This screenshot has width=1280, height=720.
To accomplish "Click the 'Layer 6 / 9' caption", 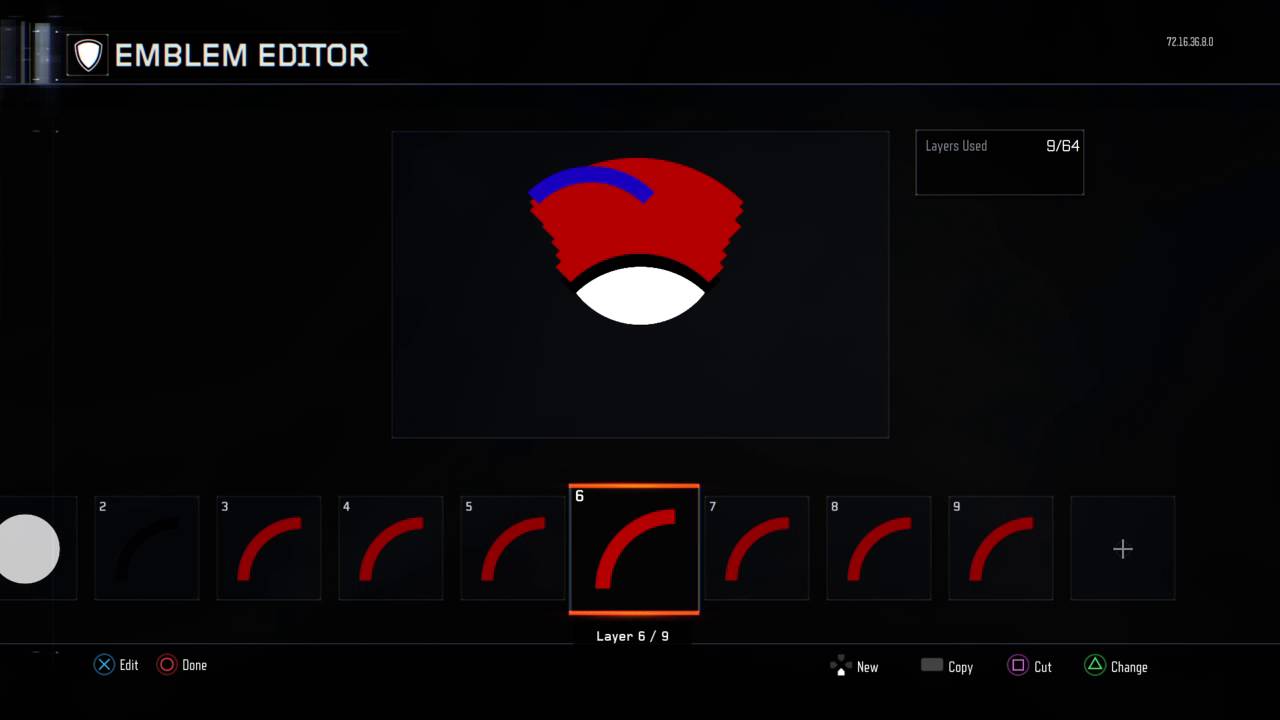I will pos(632,636).
